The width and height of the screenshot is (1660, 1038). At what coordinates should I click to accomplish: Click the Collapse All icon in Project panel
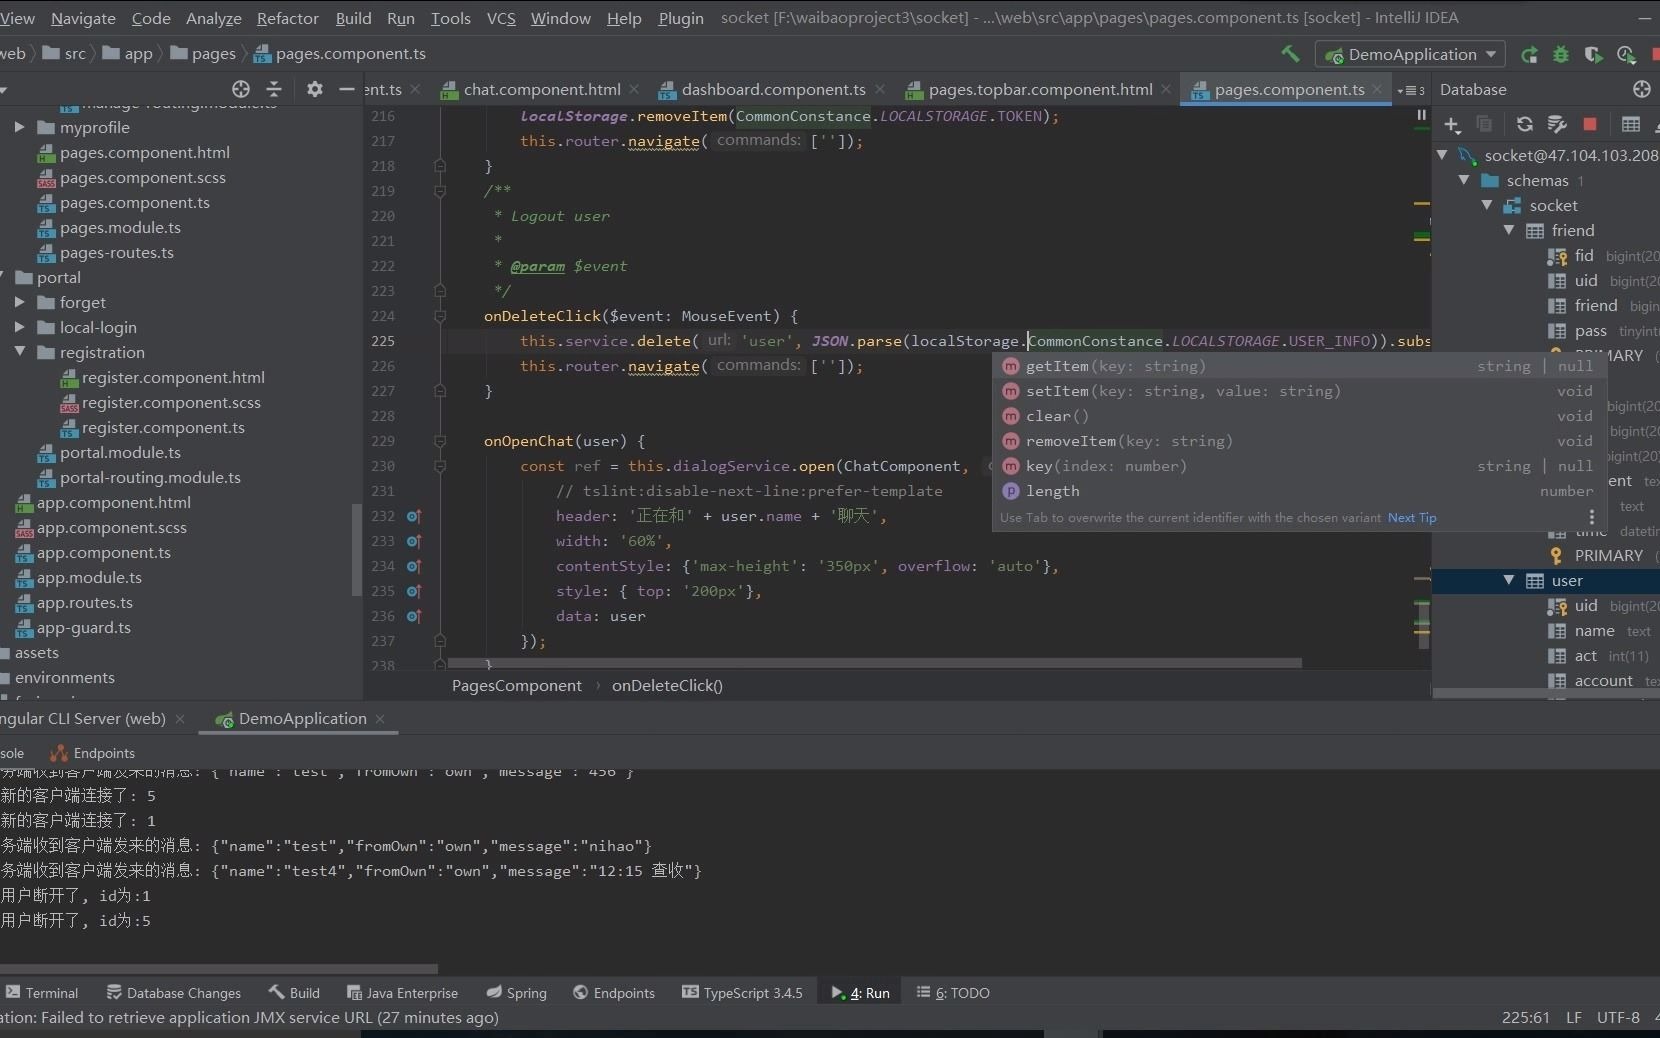pyautogui.click(x=274, y=89)
